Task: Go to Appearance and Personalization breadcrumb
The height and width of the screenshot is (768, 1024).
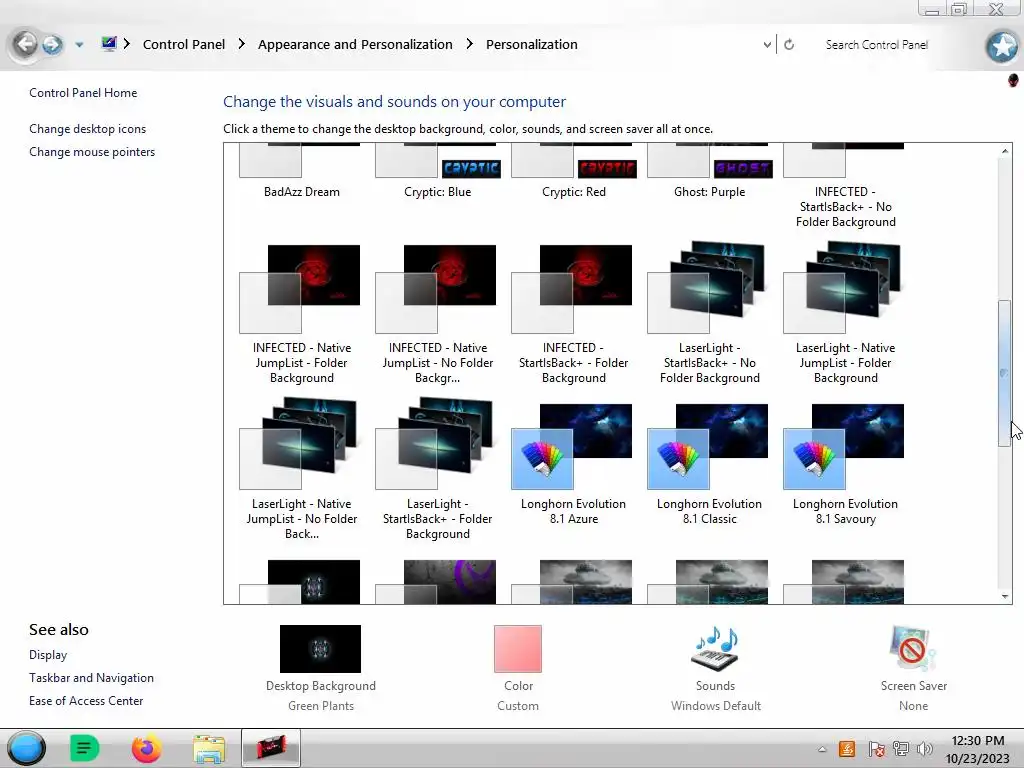Action: click(x=355, y=44)
